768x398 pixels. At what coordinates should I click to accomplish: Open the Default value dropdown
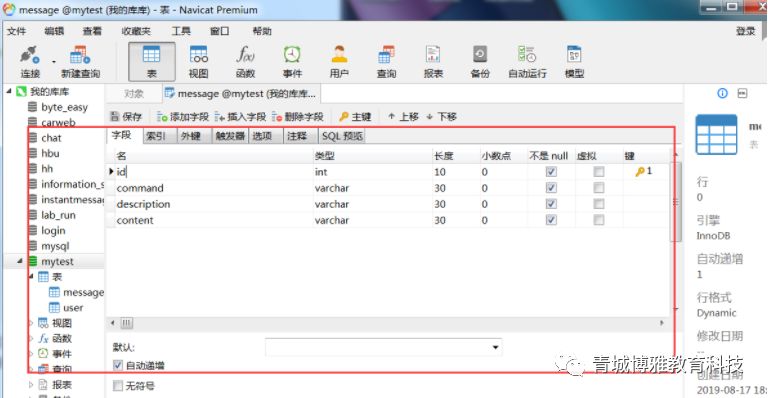[496, 347]
